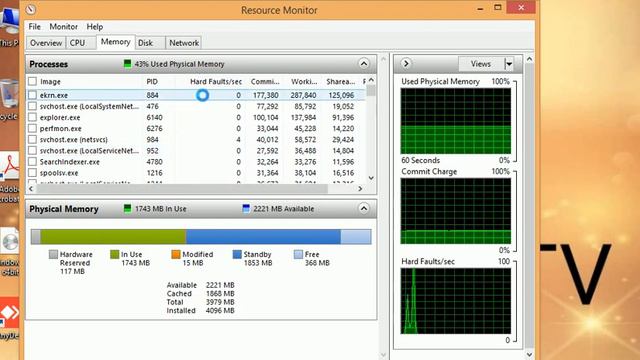
Task: Click process list scroll up arrow
Action: pos(371,80)
